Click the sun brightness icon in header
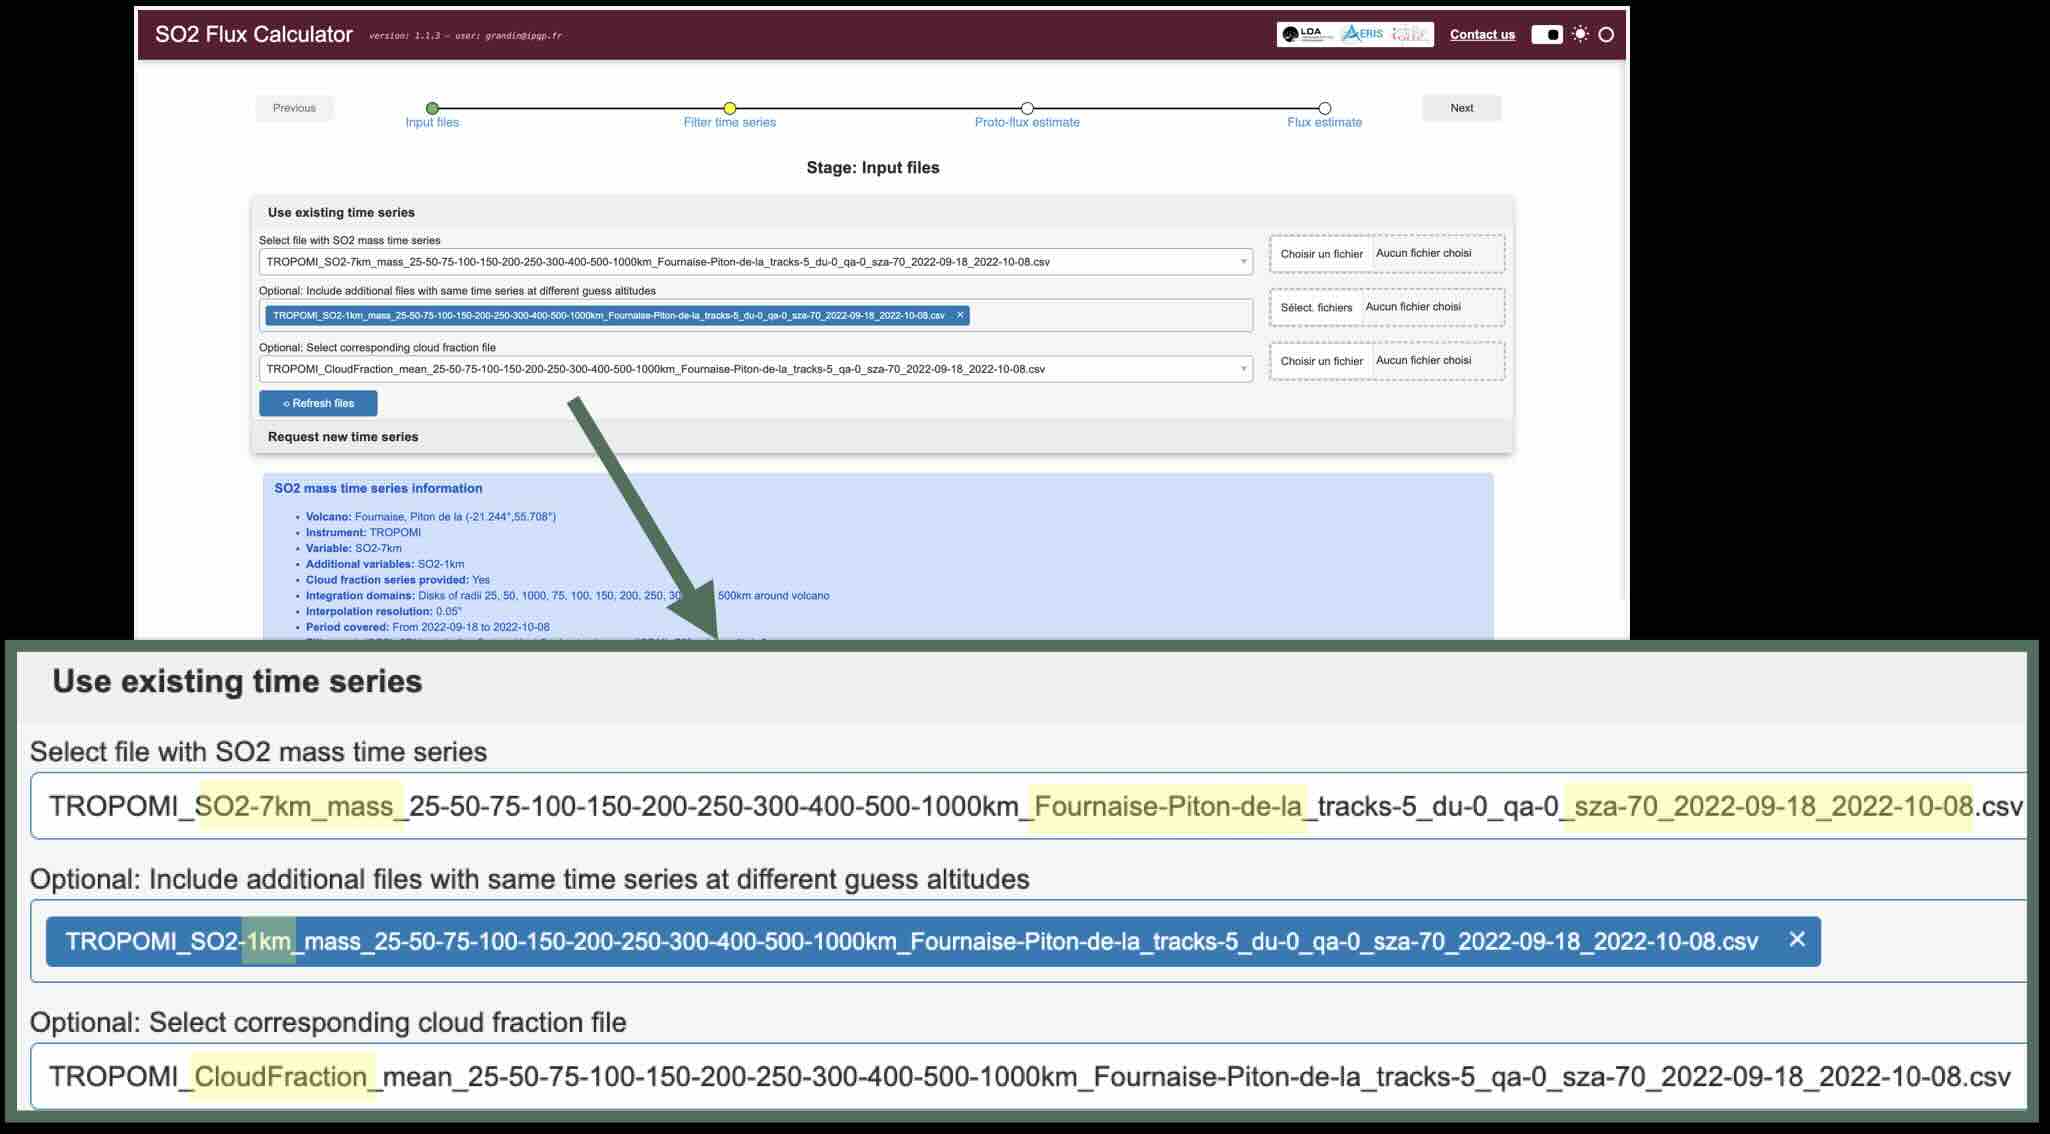This screenshot has height=1134, width=2050. 1580,35
